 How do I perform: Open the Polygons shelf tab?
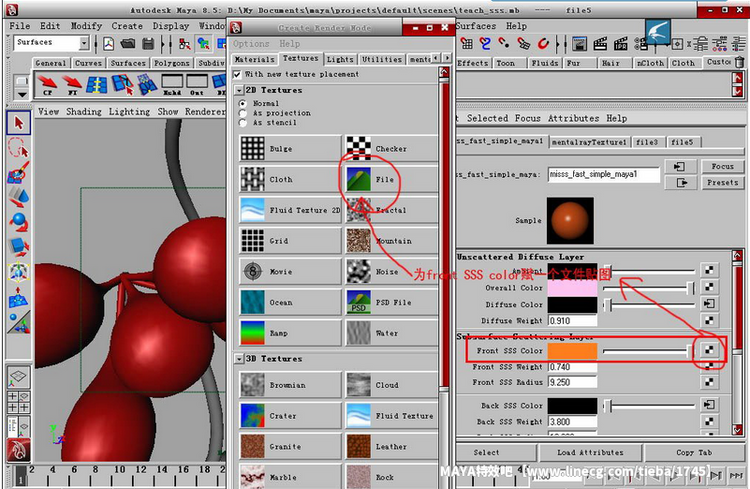point(172,63)
